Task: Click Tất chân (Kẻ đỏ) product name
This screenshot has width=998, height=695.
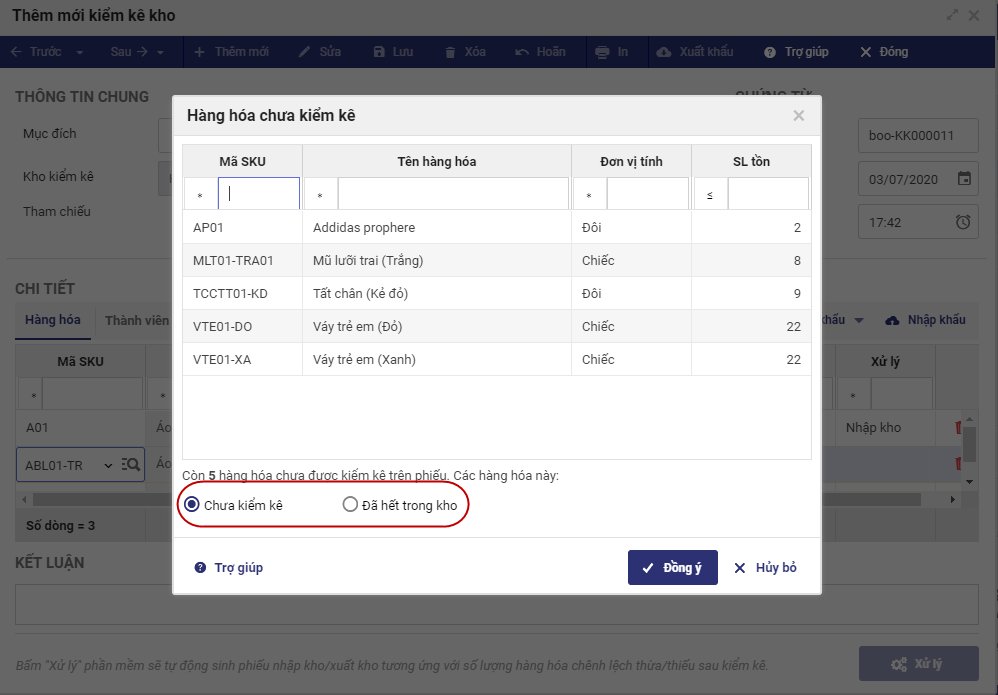Action: tap(360, 293)
